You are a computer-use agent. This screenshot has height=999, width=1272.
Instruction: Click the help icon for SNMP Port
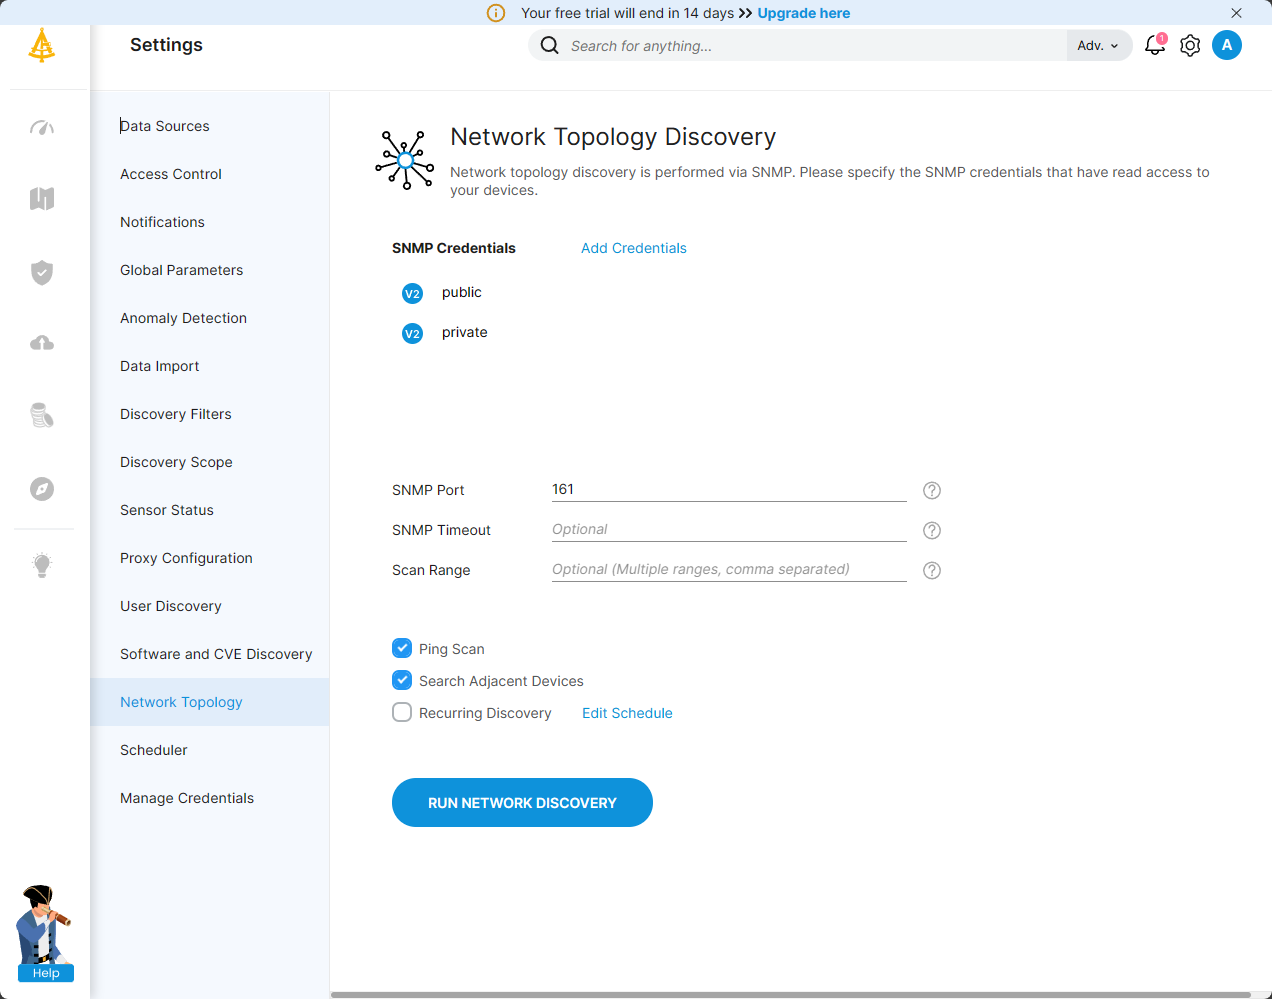point(932,490)
